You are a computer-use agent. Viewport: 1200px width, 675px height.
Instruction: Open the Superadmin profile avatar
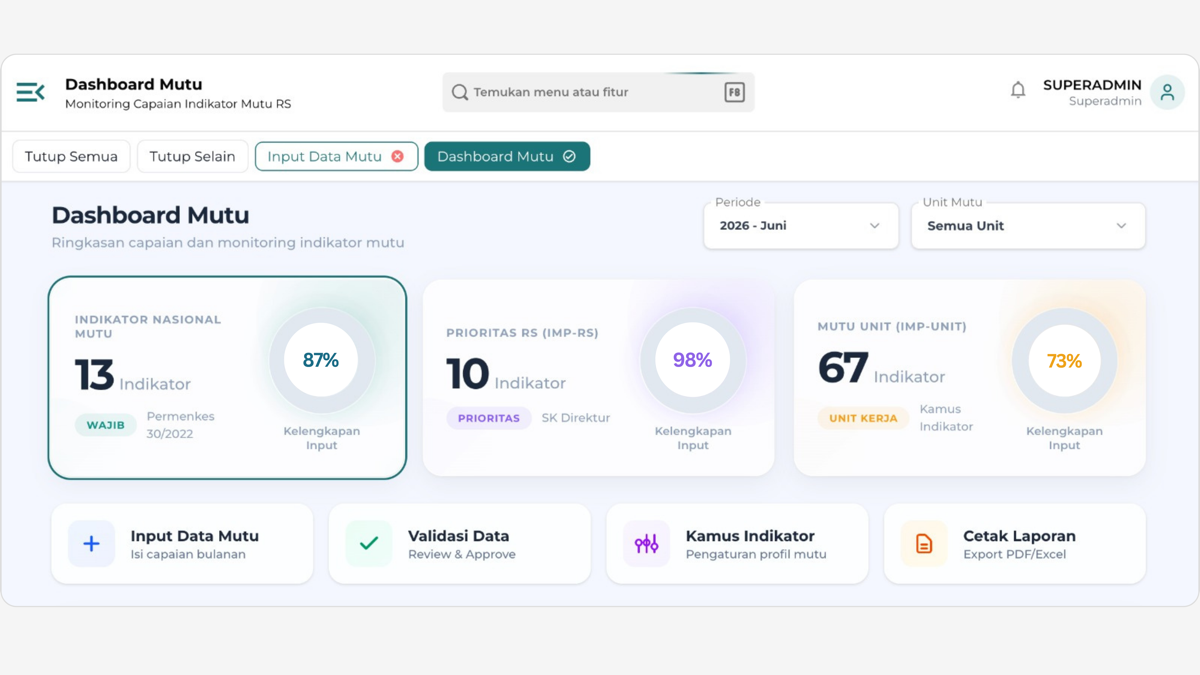pos(1167,92)
